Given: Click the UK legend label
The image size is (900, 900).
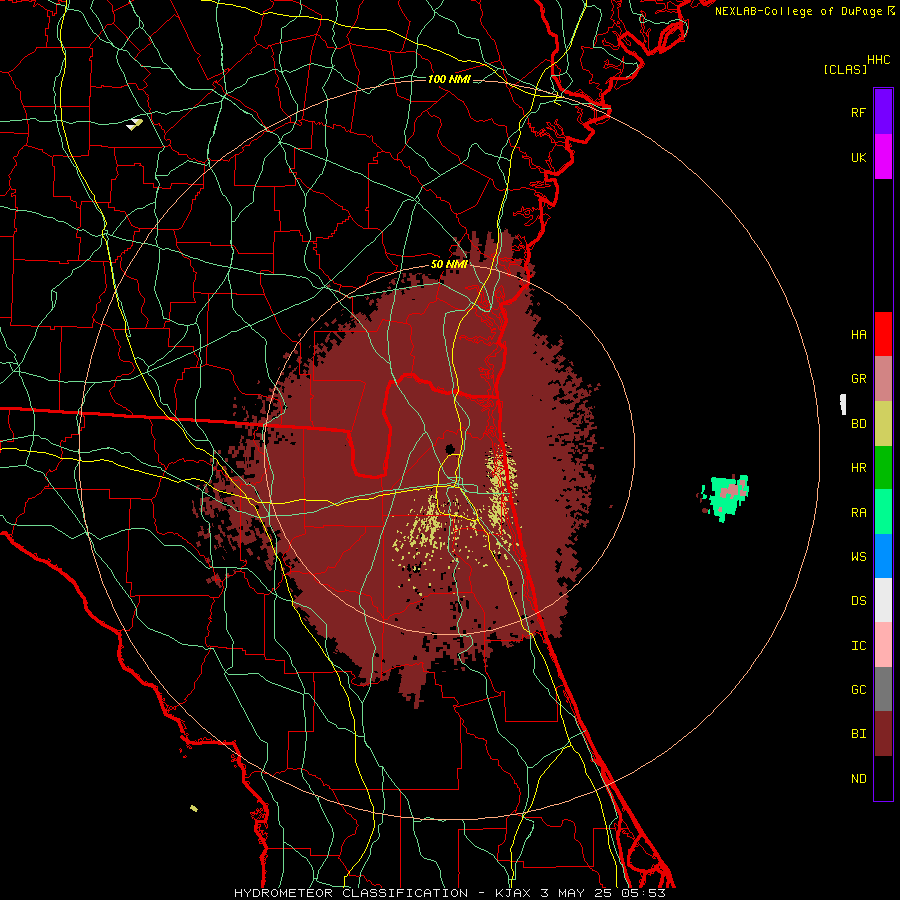Looking at the screenshot, I should tap(858, 157).
